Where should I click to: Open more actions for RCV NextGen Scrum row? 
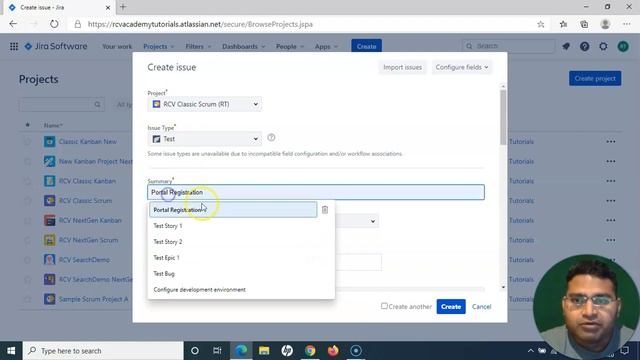611,240
